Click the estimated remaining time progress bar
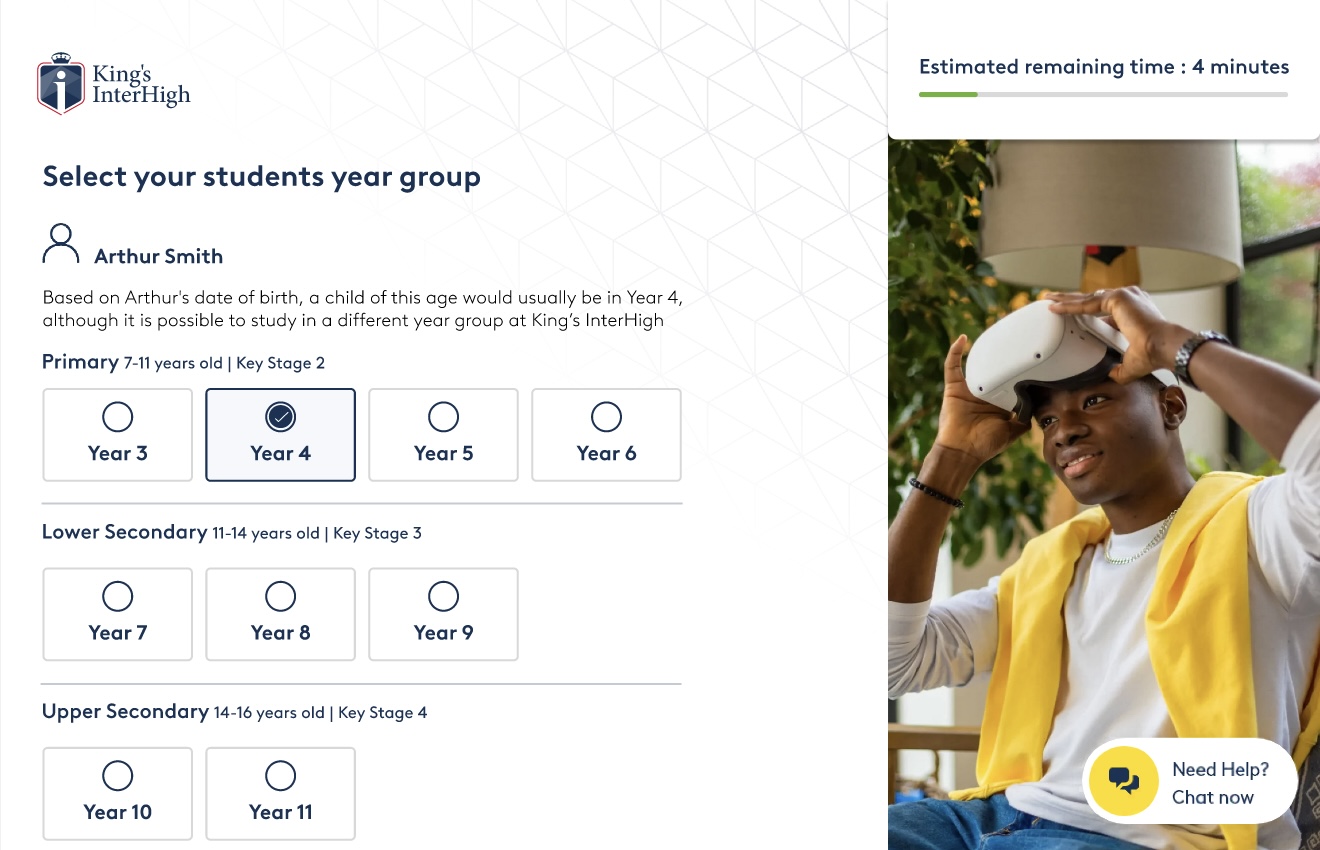This screenshot has height=850, width=1320. point(1103,95)
